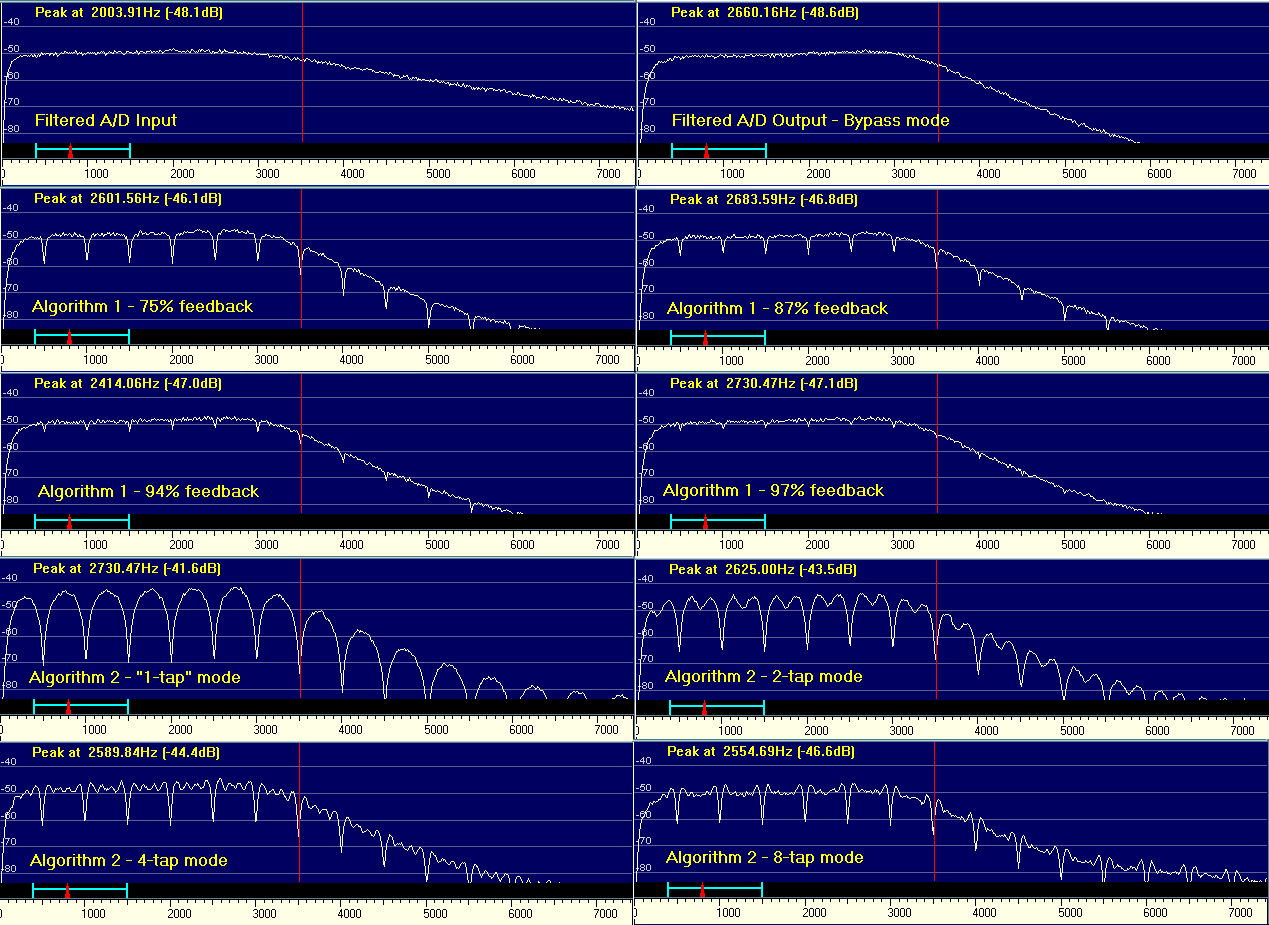The image size is (1269, 925).
Task: Select the "Peak at 2589.84Hz (-44.4dB)" readout
Action: click(x=127, y=753)
